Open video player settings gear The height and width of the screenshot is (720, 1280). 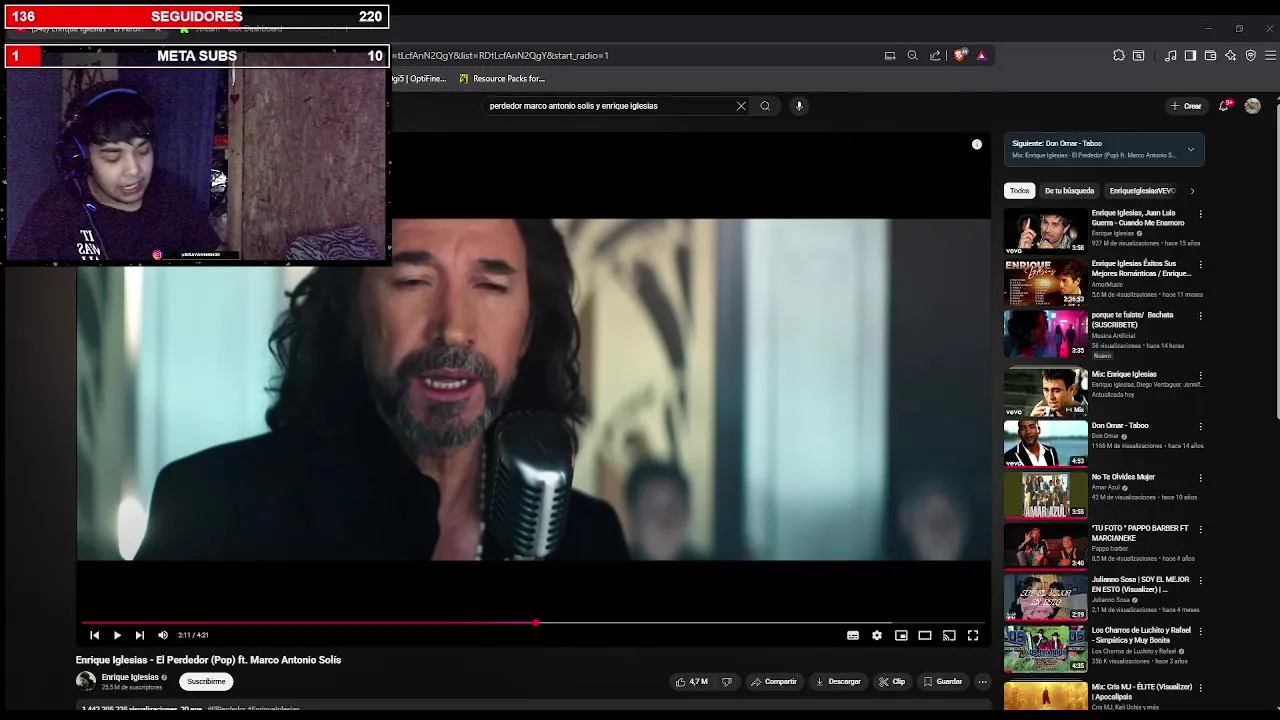tap(877, 635)
